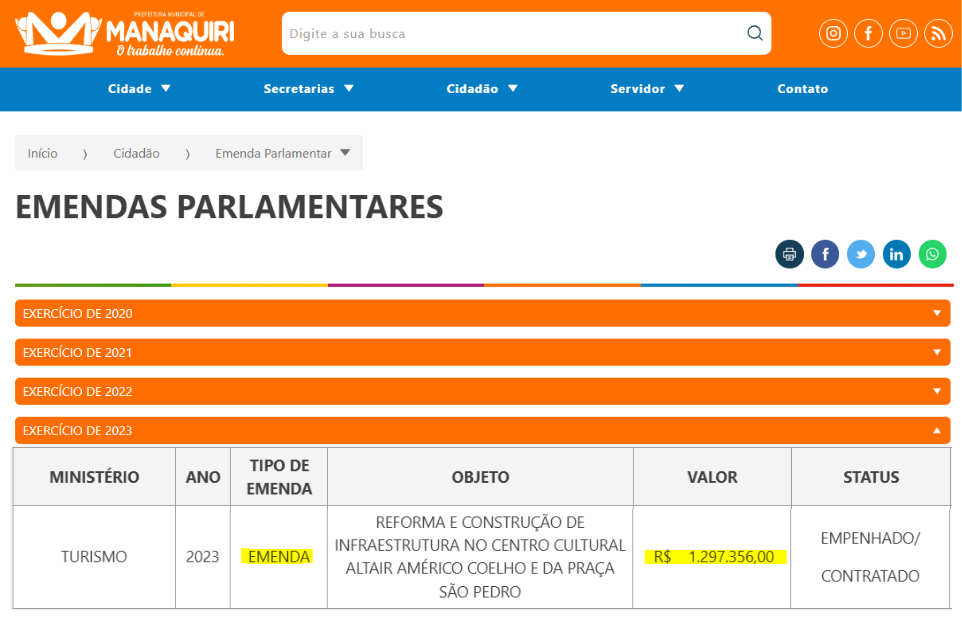Collapse the Exercício de 2023 section
The width and height of the screenshot is (962, 618).
coord(482,430)
